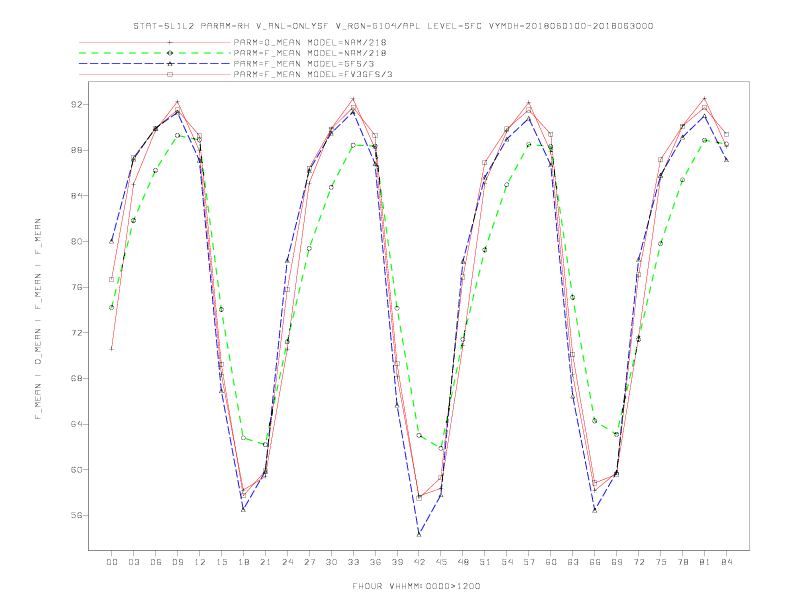Screen dimensions: 792x612
Task: Click x-axis tick label 03
Action: tap(133, 562)
